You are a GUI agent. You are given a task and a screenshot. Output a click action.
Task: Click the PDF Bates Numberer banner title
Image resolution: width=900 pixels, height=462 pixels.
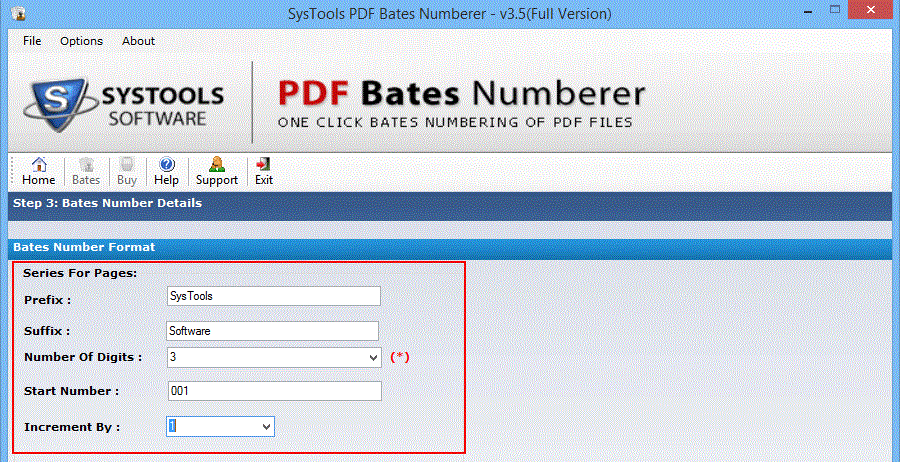(462, 94)
